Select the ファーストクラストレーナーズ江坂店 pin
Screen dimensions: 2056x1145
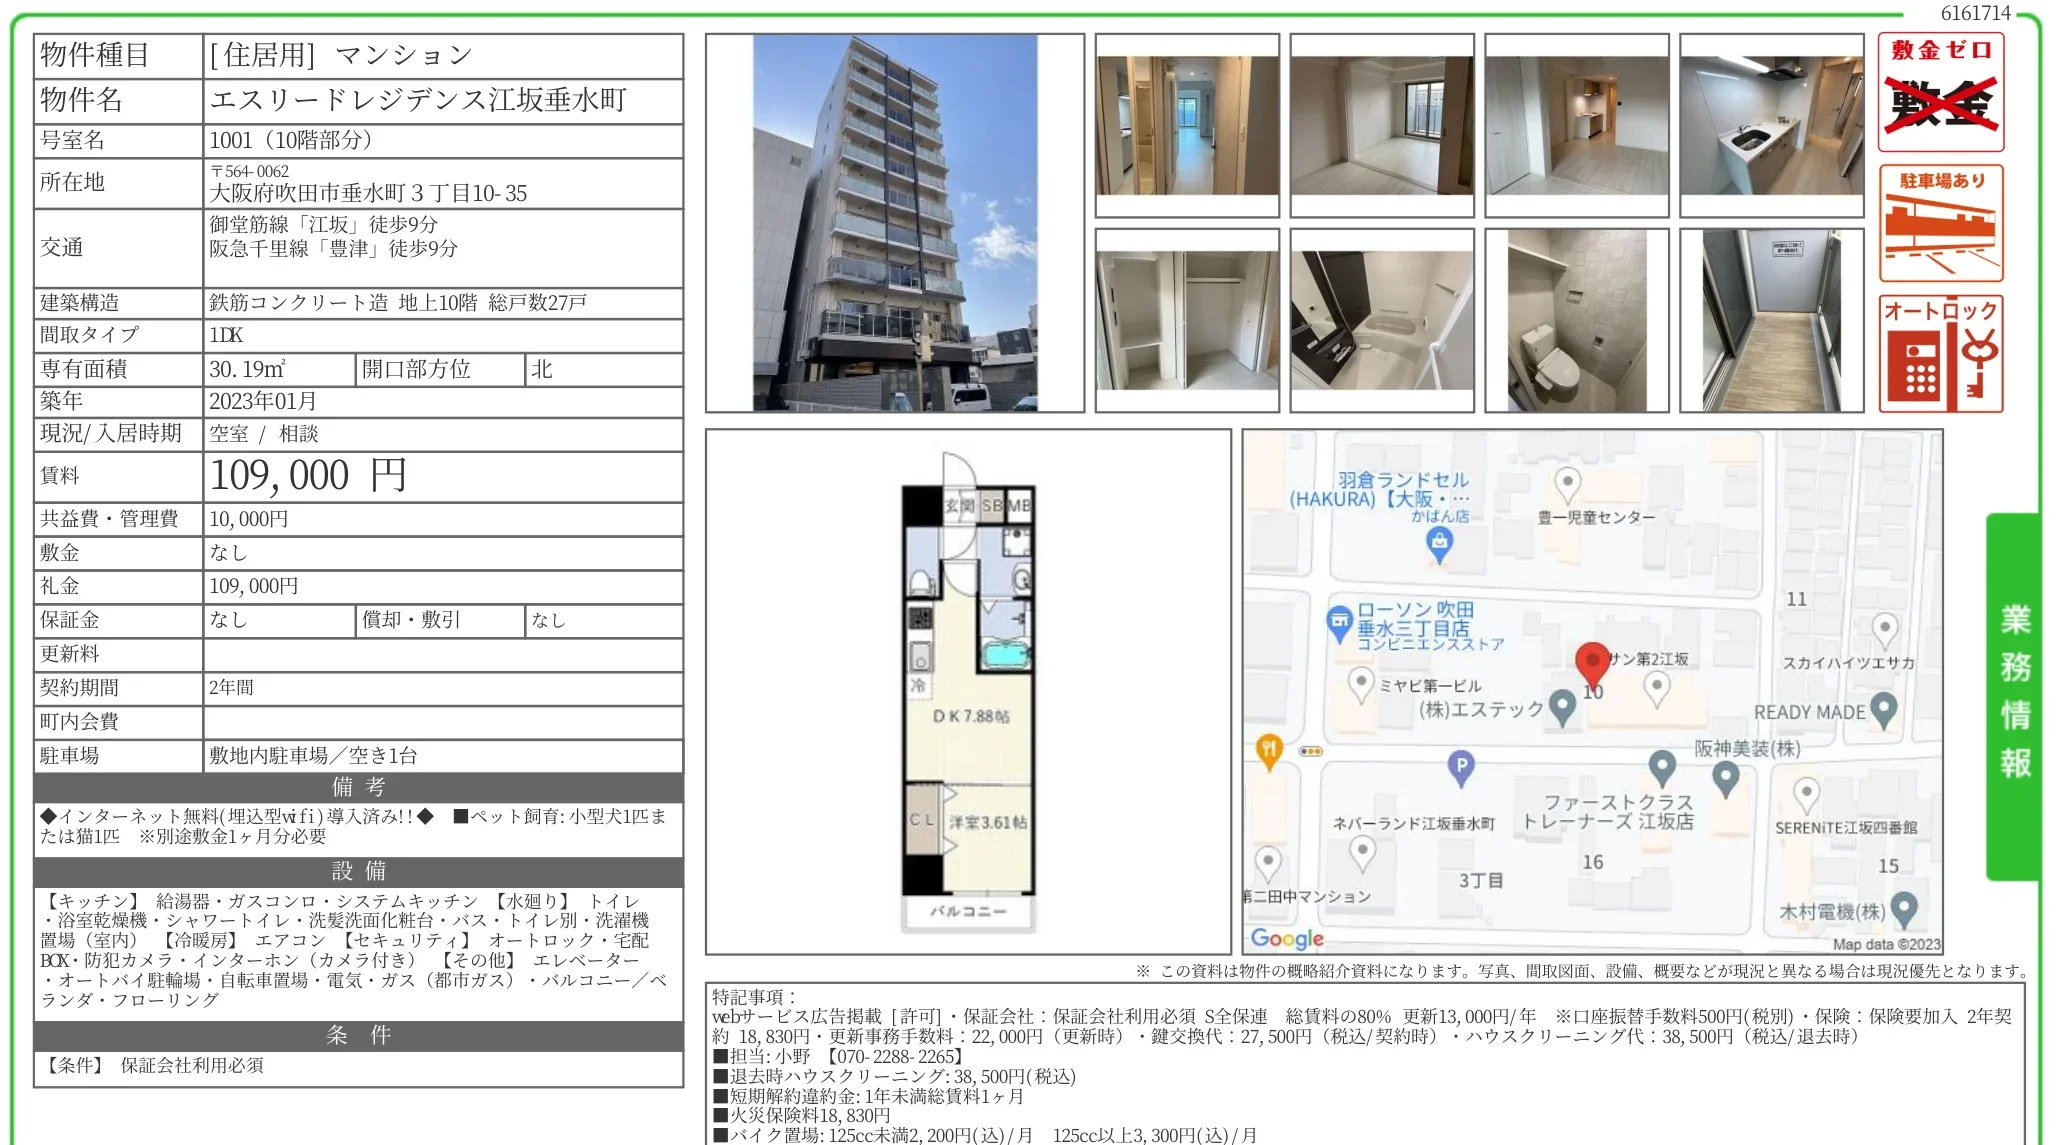(x=1664, y=767)
